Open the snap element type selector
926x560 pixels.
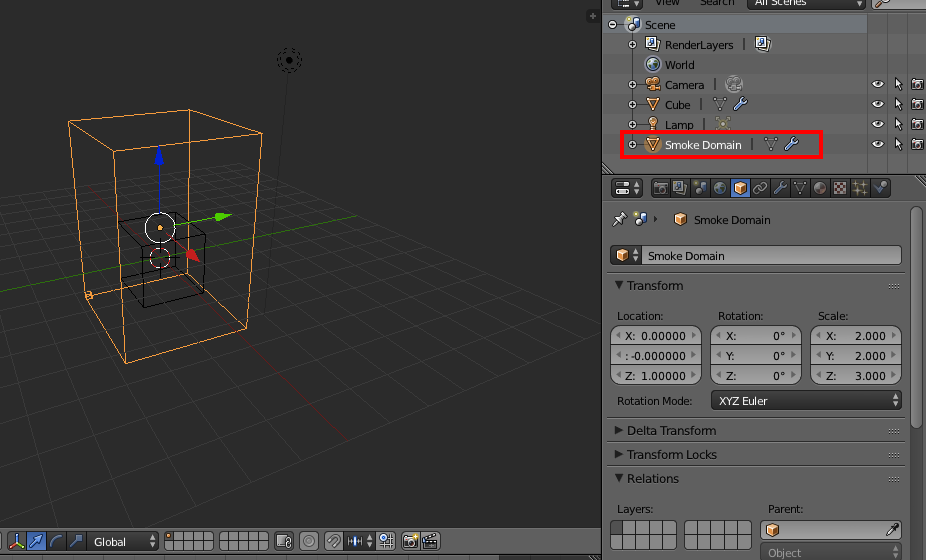click(x=360, y=541)
